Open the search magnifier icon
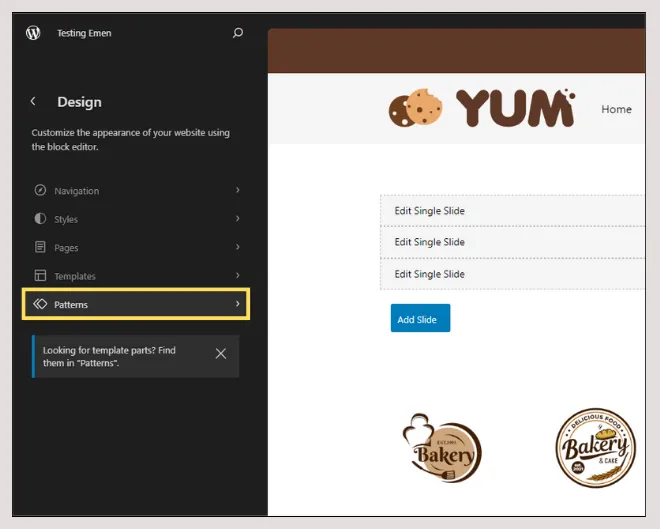Screen dimensions: 660x529 pyautogui.click(x=238, y=33)
